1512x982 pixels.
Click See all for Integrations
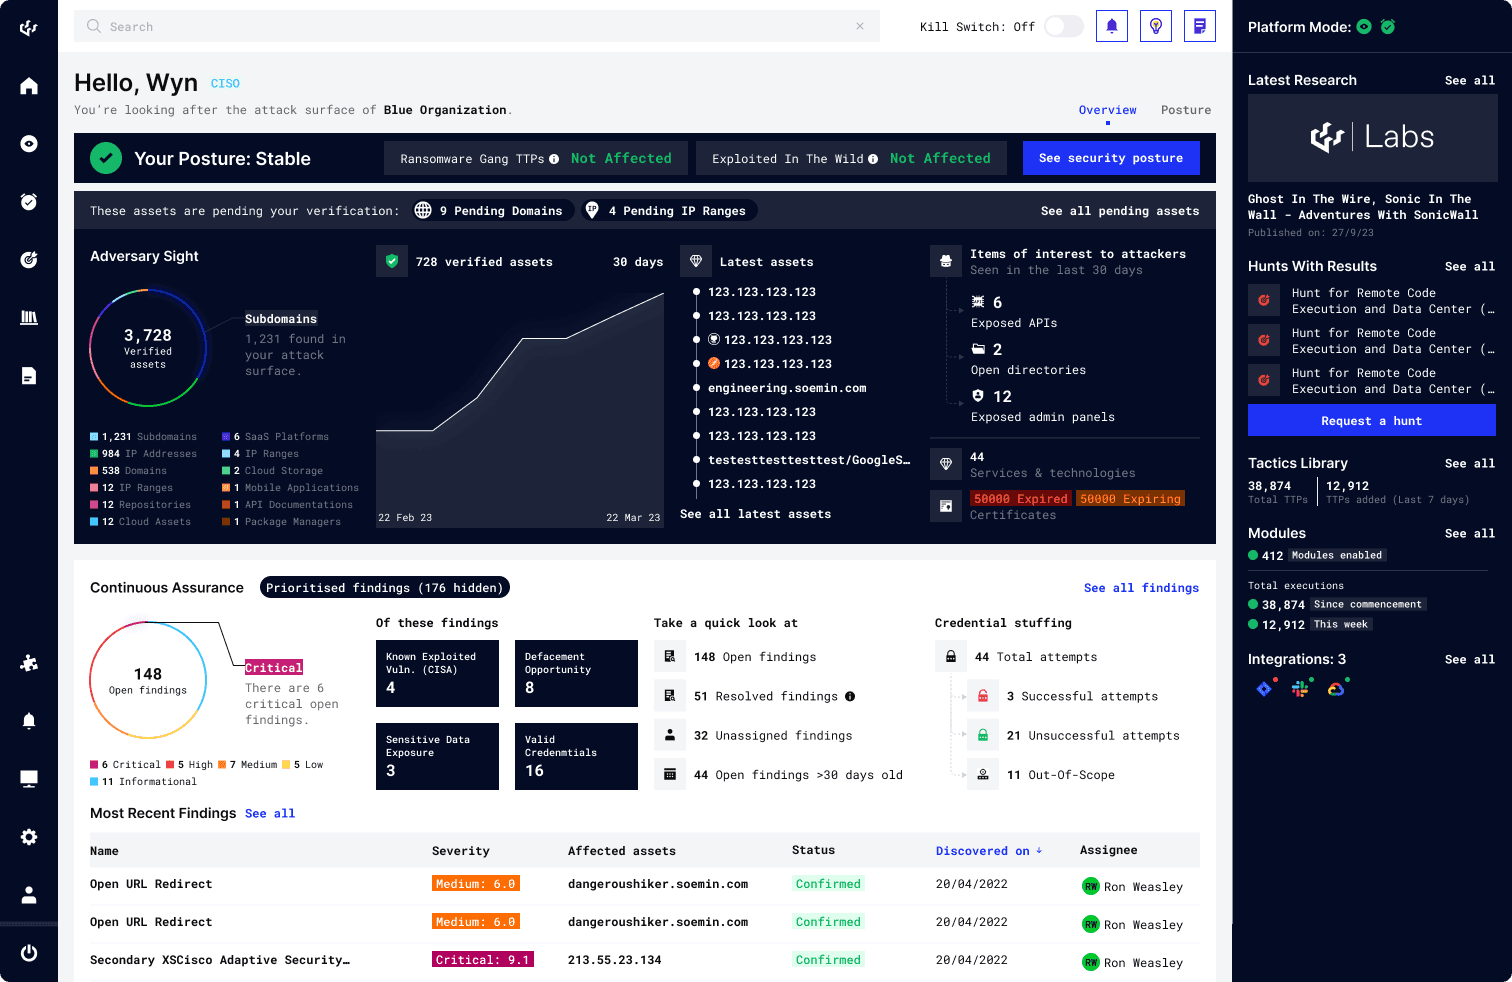tap(1470, 660)
